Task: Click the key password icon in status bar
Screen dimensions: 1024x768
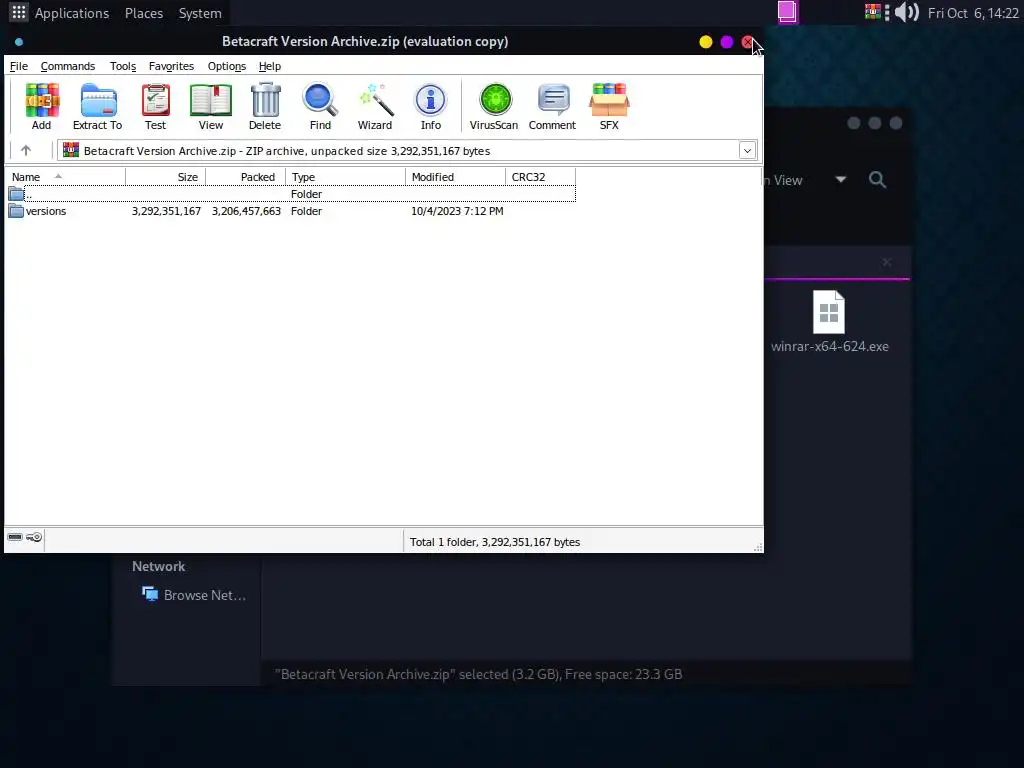Action: pos(34,537)
